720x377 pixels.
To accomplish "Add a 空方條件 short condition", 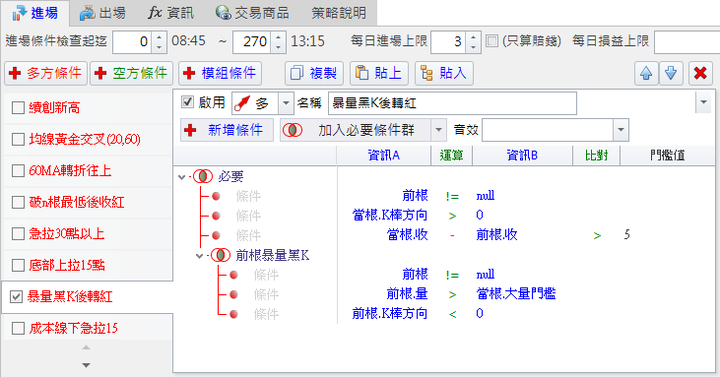I will 131,73.
